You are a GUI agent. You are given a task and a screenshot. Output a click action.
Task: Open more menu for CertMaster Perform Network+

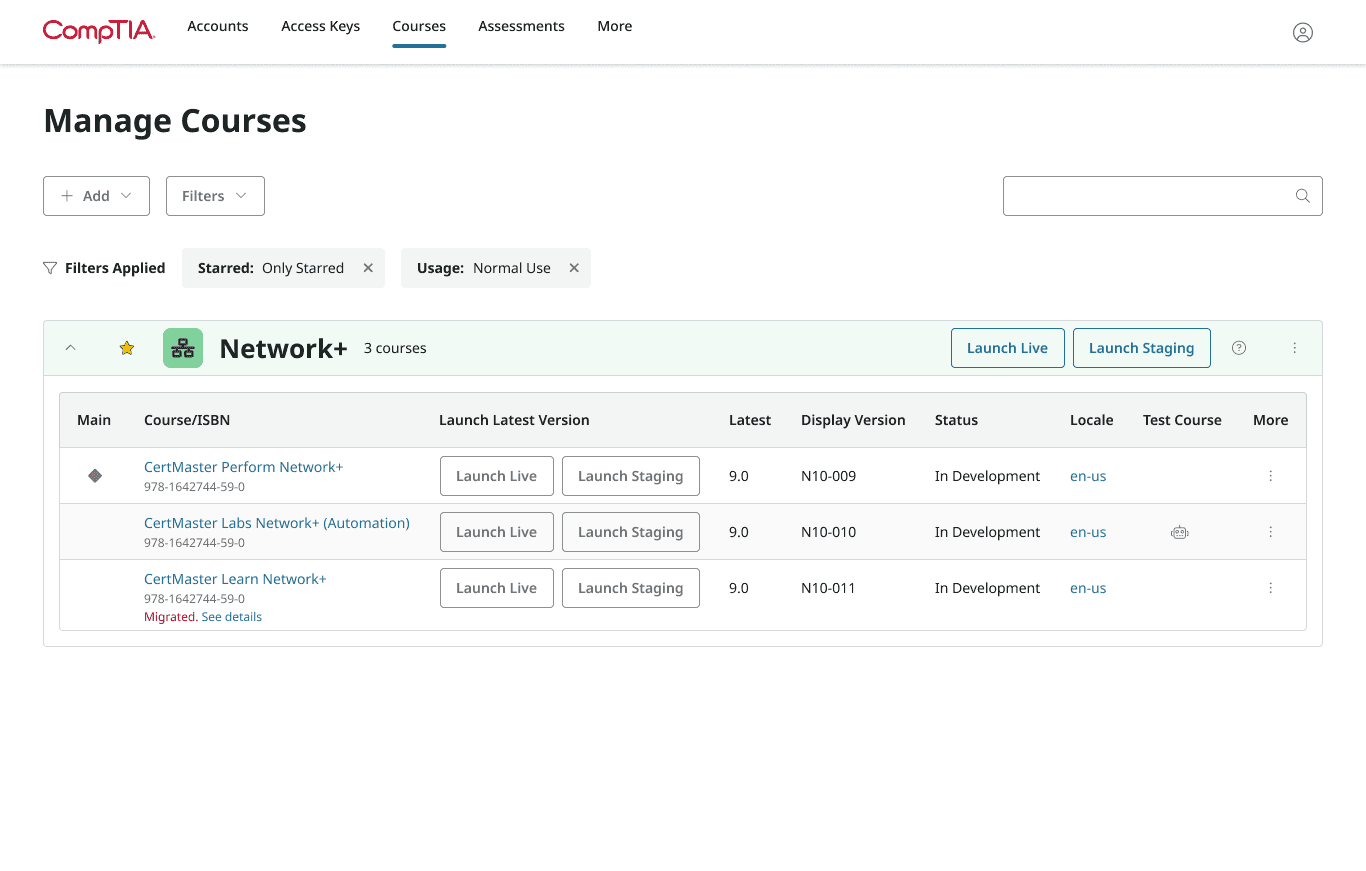[1270, 476]
